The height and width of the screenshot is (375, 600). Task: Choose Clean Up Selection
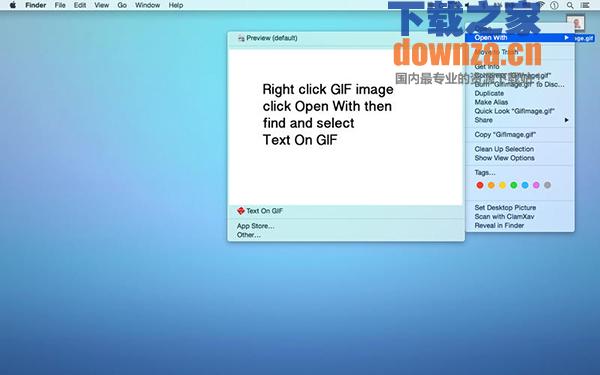coord(504,149)
